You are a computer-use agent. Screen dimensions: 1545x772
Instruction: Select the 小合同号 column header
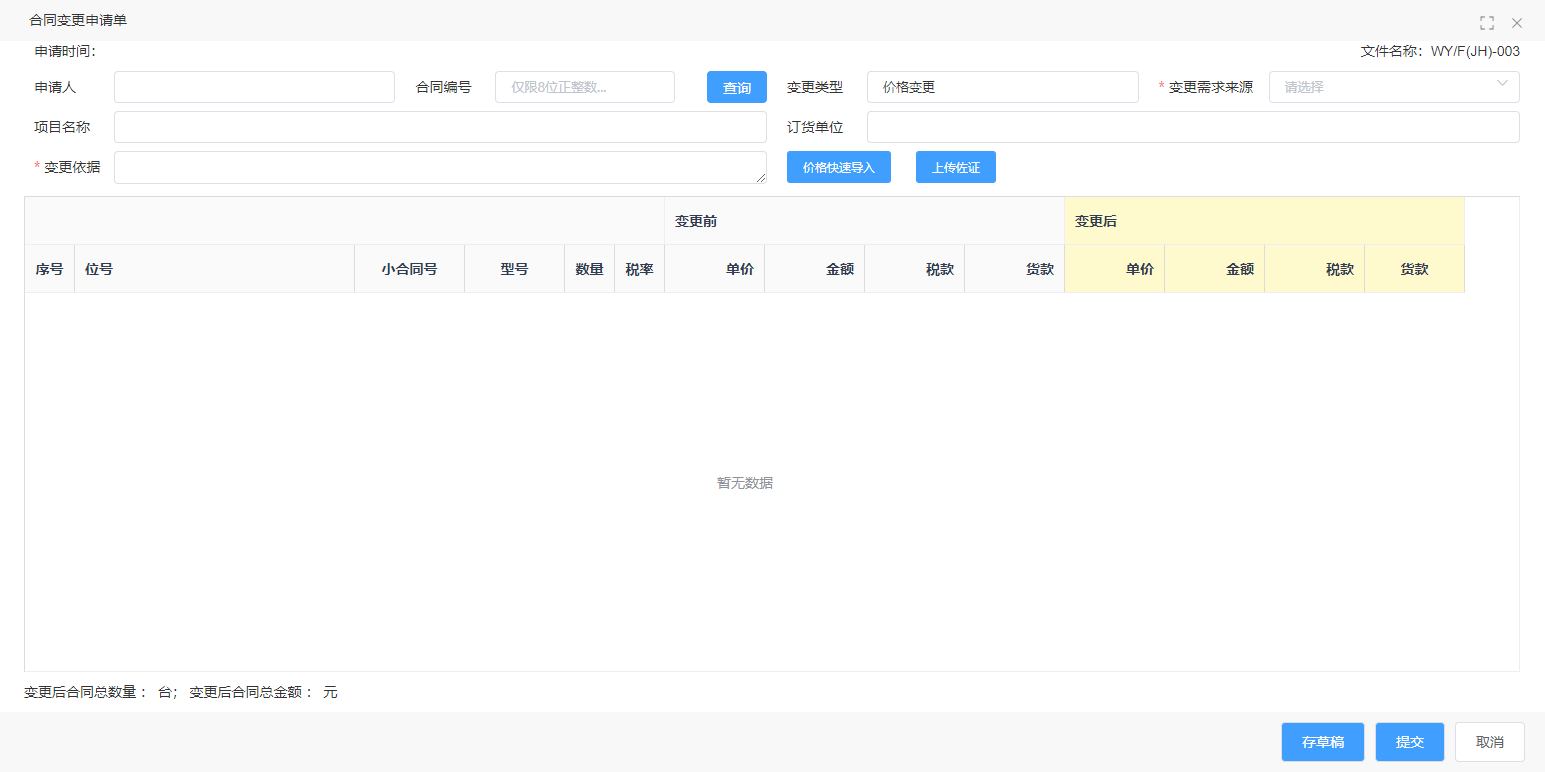(409, 269)
